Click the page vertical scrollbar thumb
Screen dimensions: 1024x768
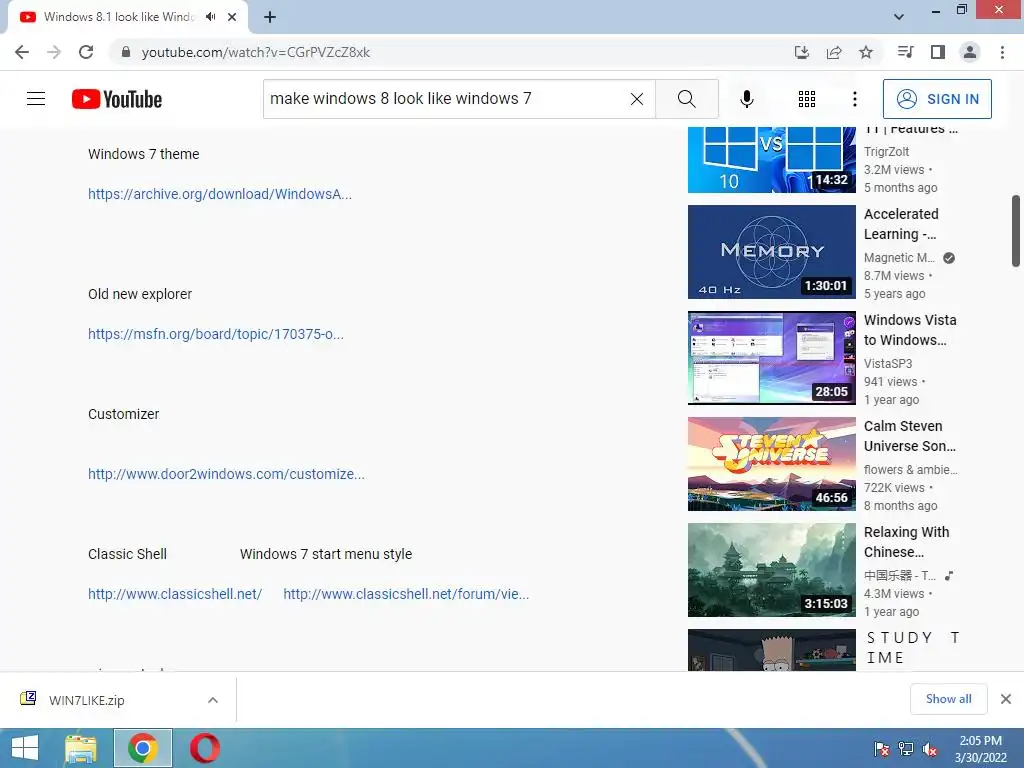tap(1016, 231)
